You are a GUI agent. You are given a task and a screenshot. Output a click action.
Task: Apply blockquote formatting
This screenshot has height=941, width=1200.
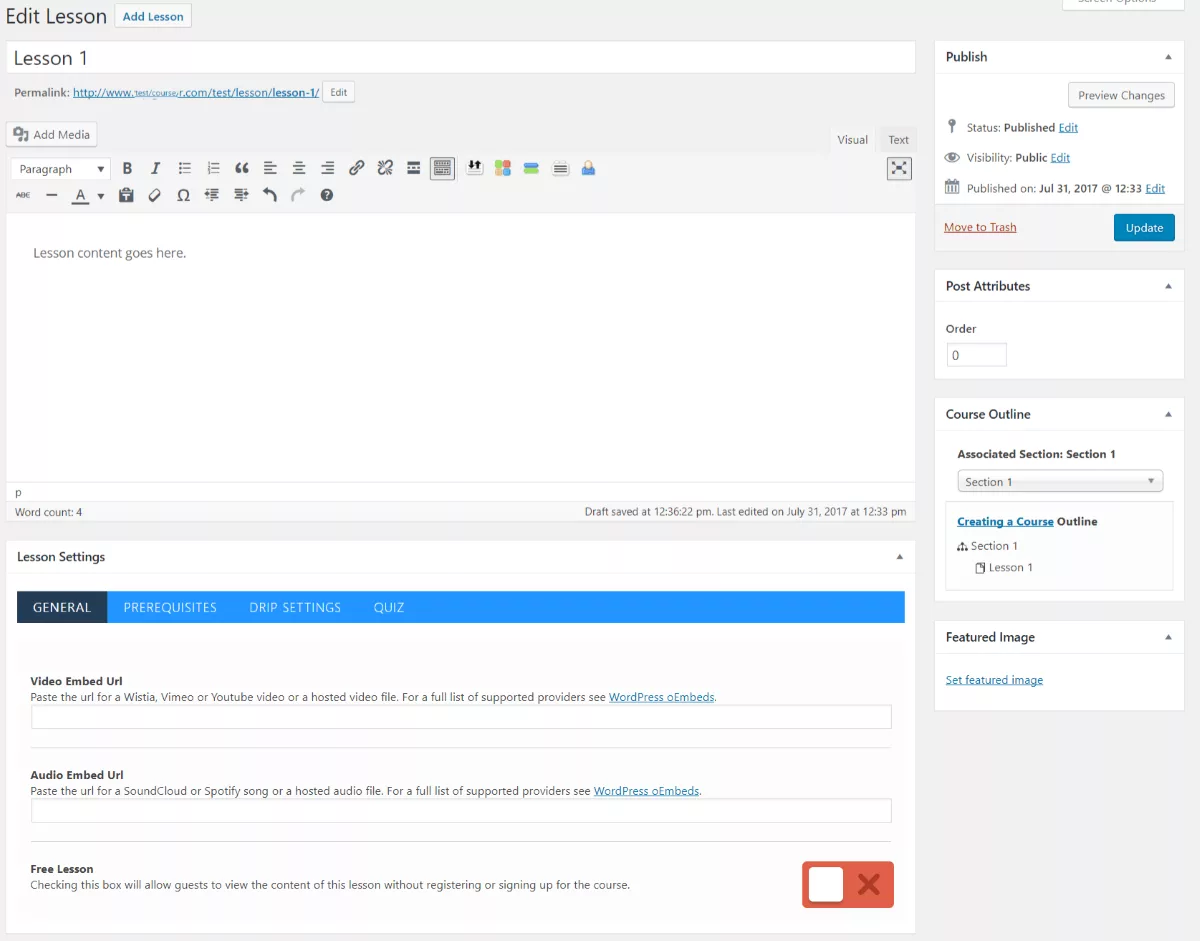click(242, 169)
